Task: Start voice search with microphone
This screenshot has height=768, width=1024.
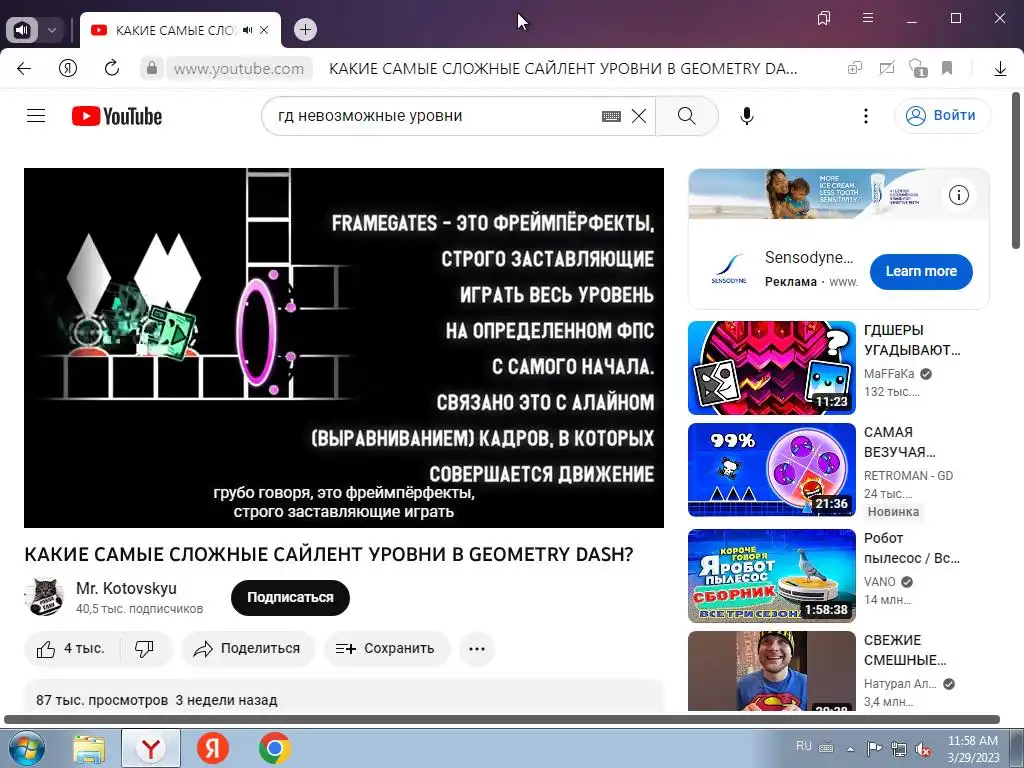Action: point(747,116)
